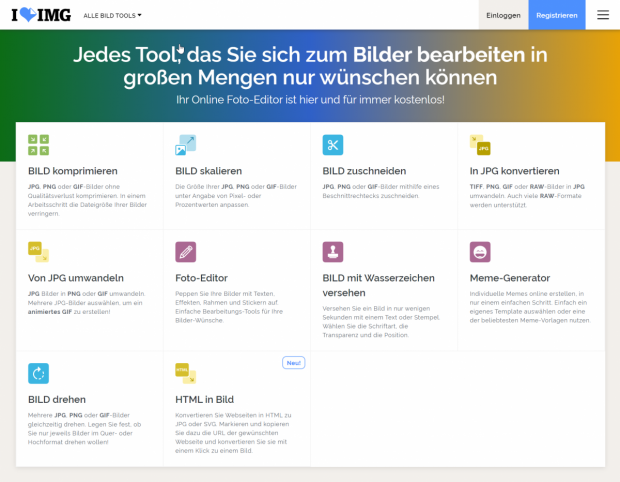This screenshot has height=482, width=620.
Task: Click the blue Registrieren button
Action: 556,16
